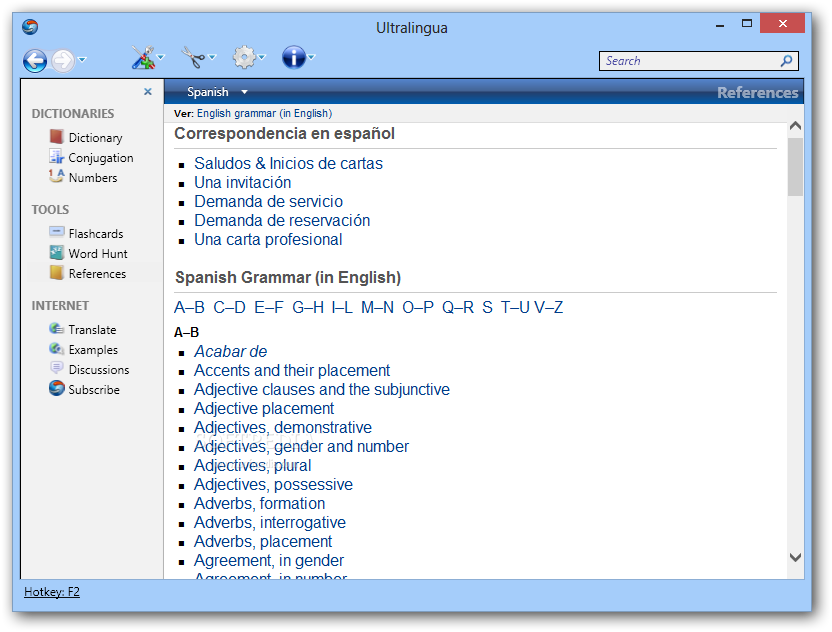
Task: Click the blue Back arrow button
Action: pos(35,60)
